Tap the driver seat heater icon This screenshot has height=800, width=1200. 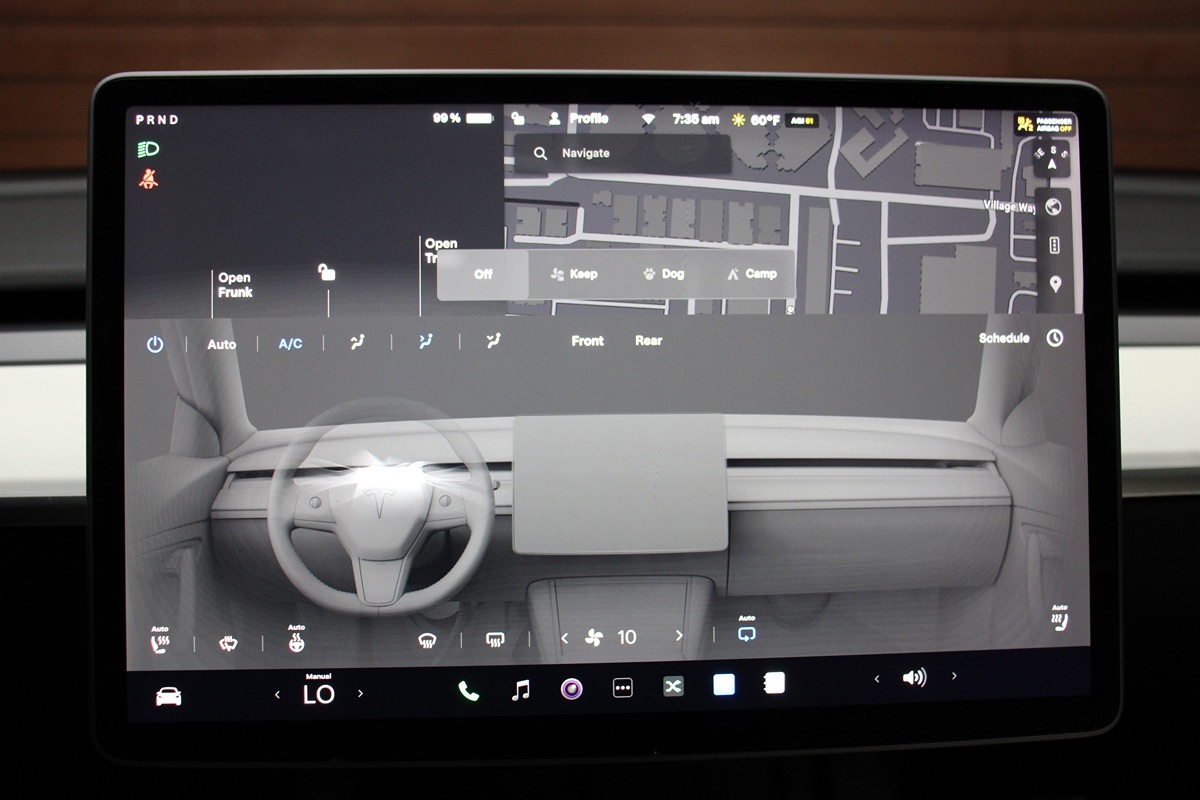click(x=159, y=640)
